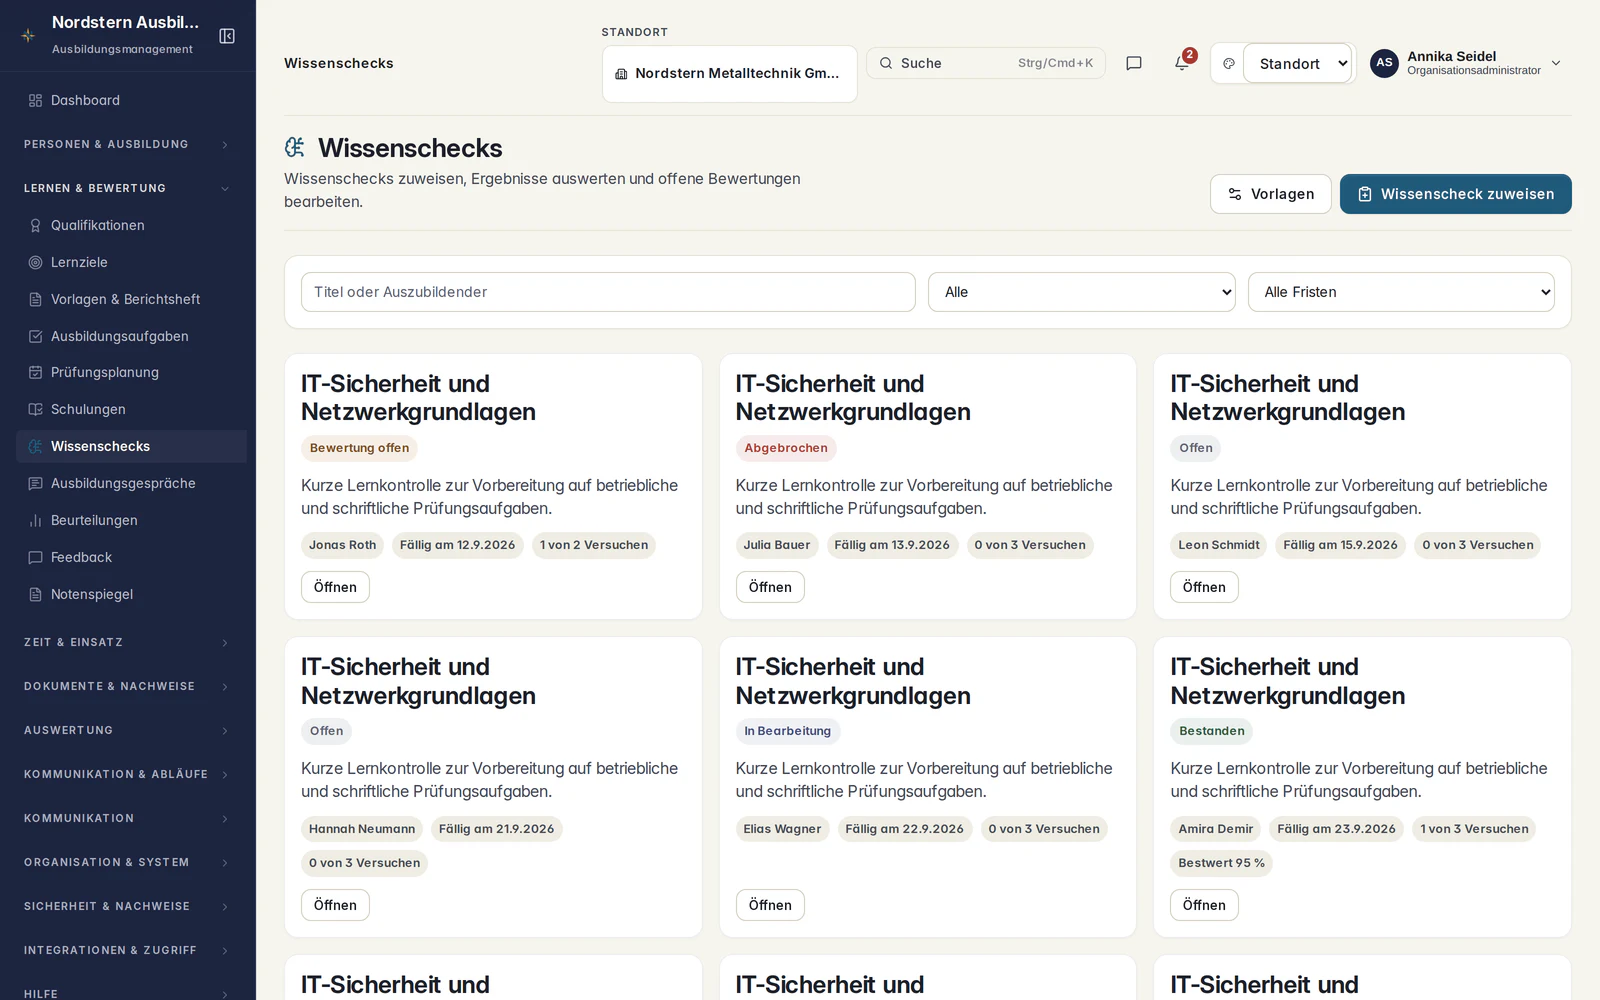Collapse the sidebar panel icon

tap(227, 36)
